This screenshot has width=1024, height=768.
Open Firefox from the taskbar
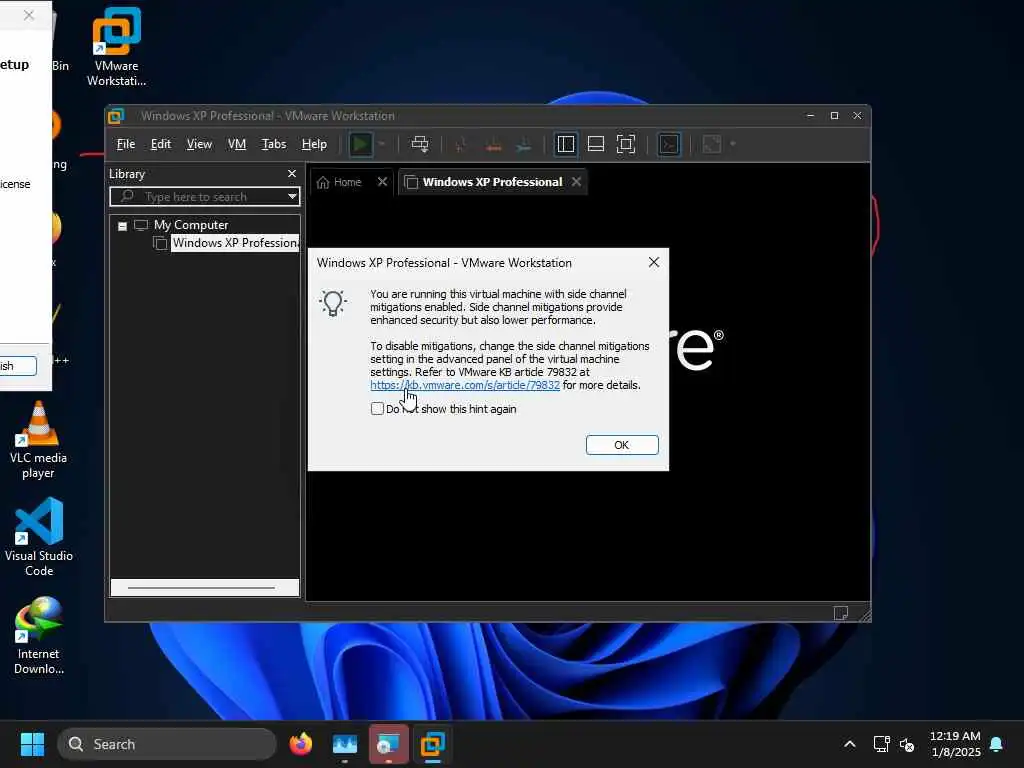point(300,744)
